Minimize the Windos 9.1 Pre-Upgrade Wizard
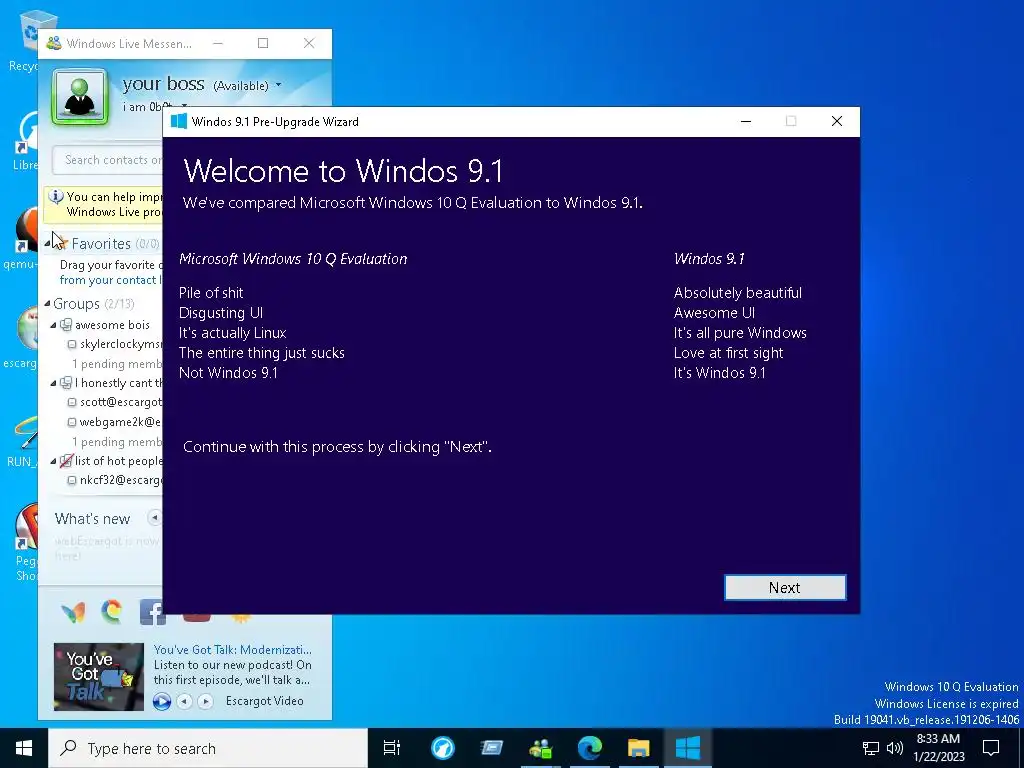Viewport: 1024px width, 768px height. (x=746, y=121)
